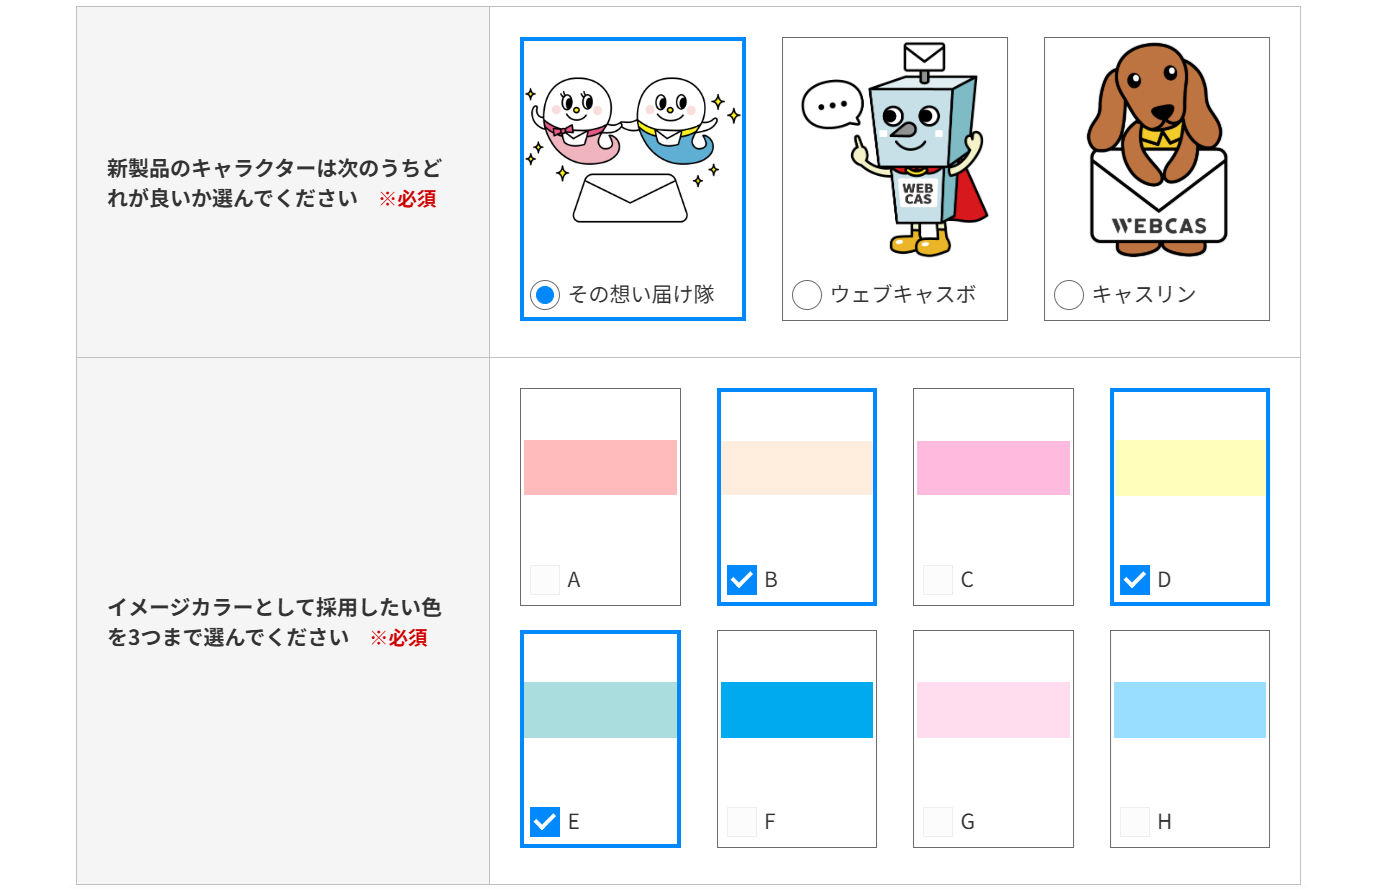Viewport: 1376px width, 893px height.
Task: Choose ウェブキャスボ as the new character
Action: [806, 296]
